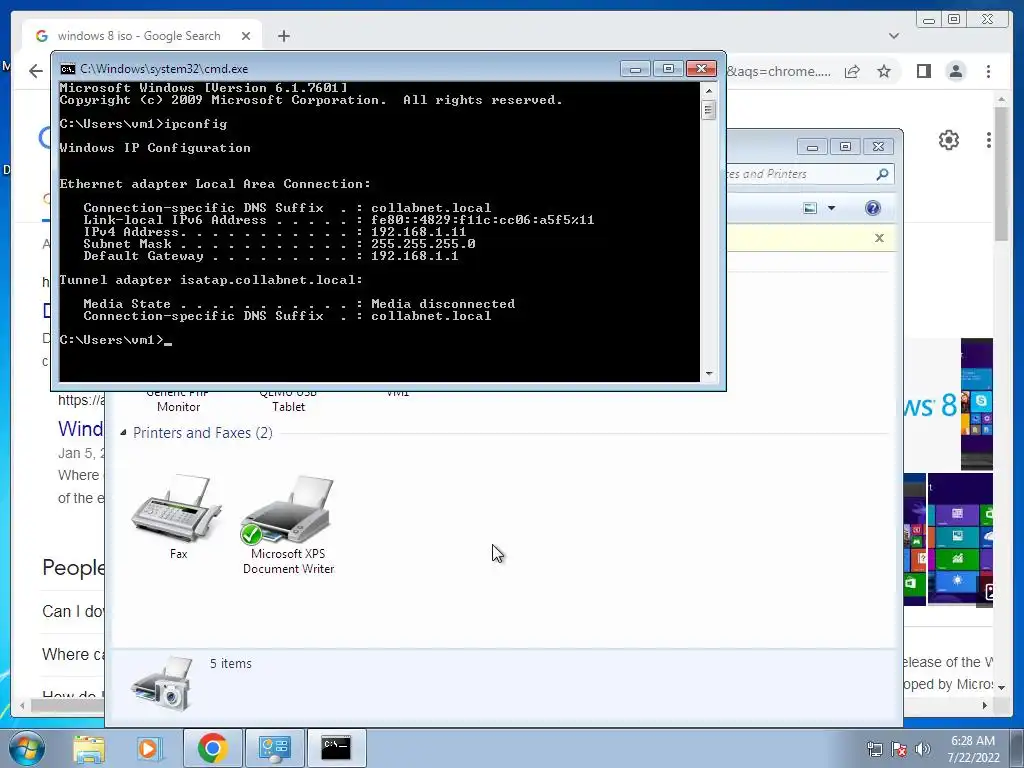1024x768 pixels.
Task: Open help in Devices and Printers
Action: [x=872, y=208]
